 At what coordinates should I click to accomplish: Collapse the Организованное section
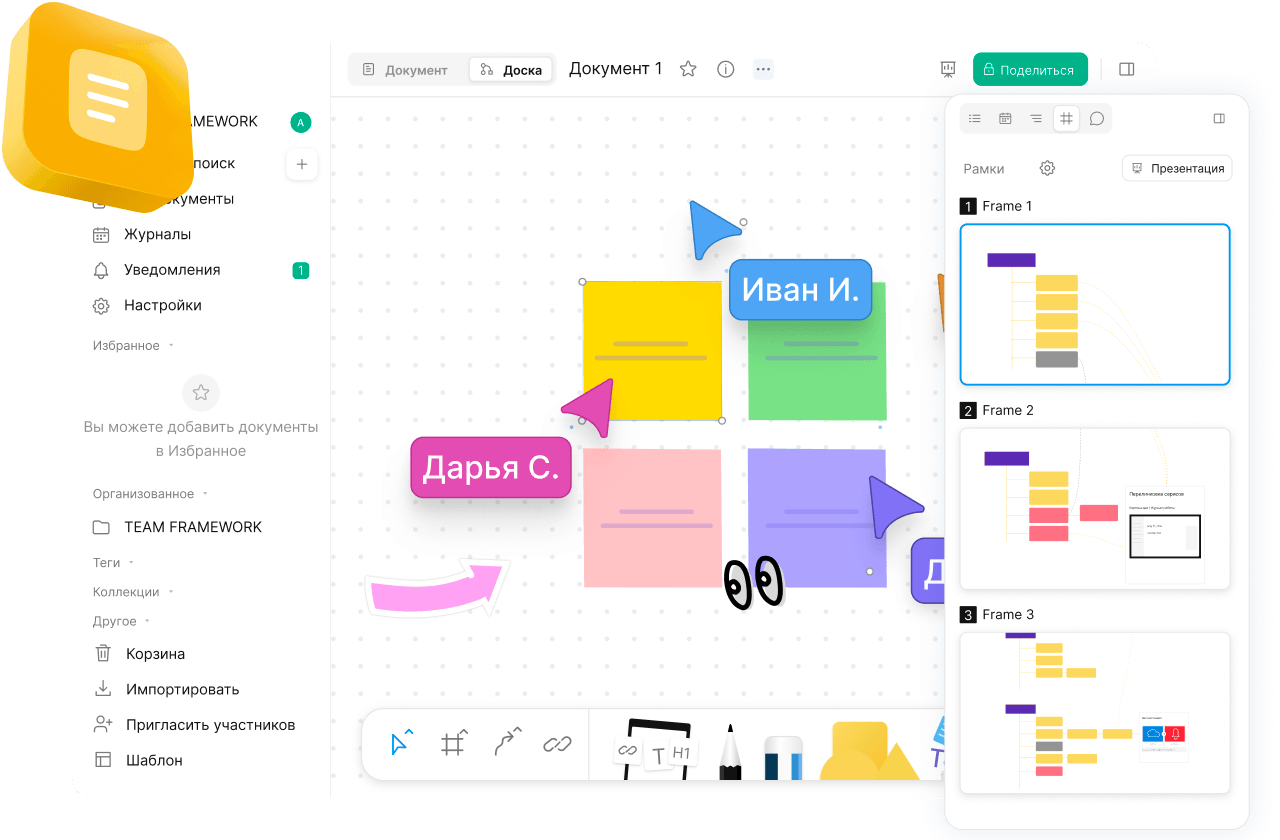[x=151, y=494]
